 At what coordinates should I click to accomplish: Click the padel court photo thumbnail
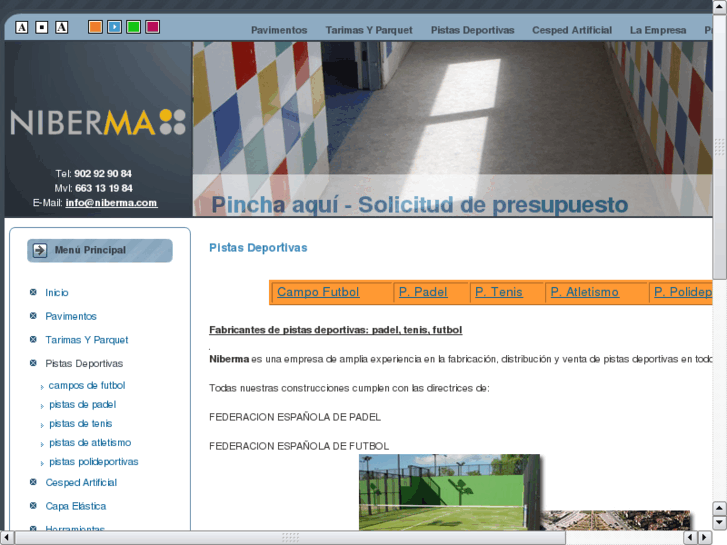449,492
